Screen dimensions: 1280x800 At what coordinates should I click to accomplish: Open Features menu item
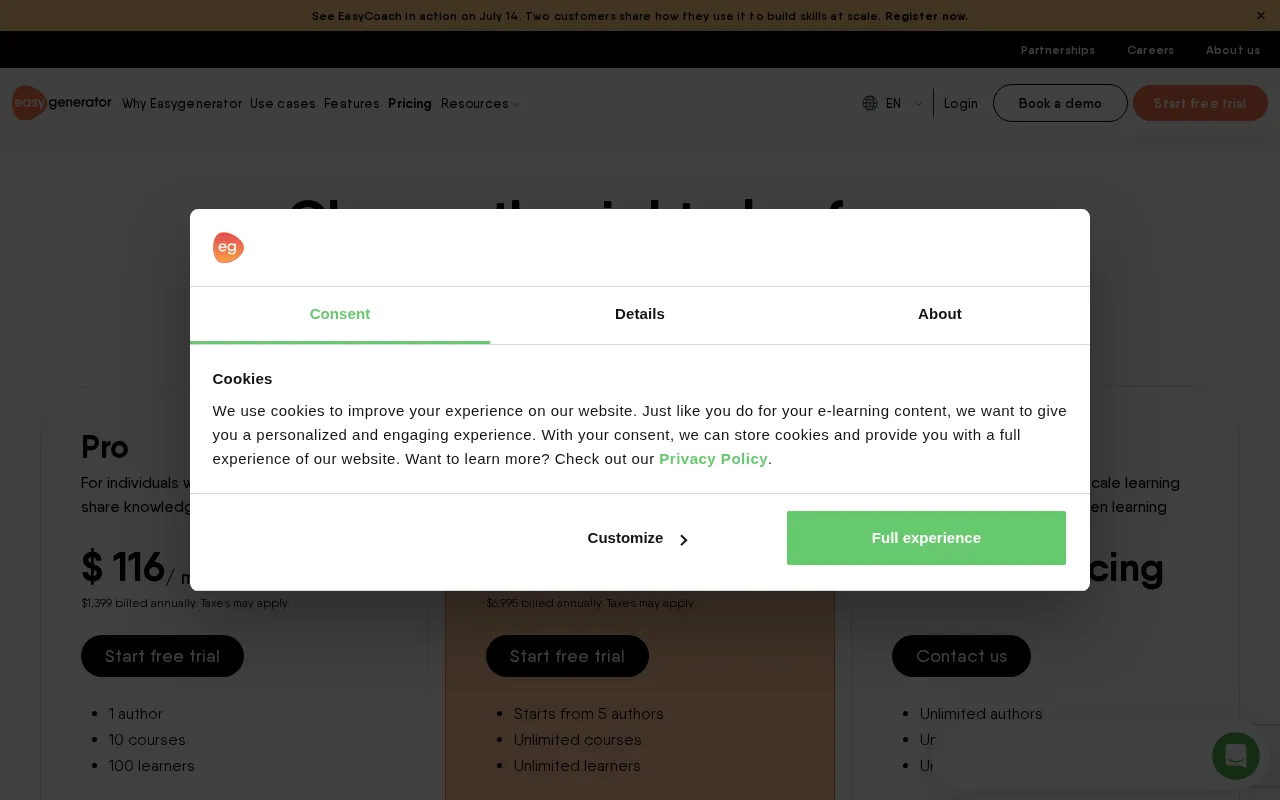pyautogui.click(x=352, y=104)
